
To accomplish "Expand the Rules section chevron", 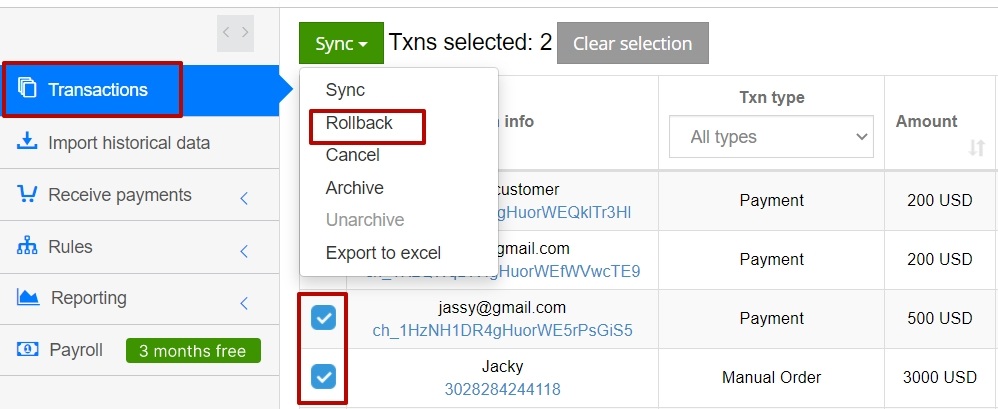I will [244, 251].
